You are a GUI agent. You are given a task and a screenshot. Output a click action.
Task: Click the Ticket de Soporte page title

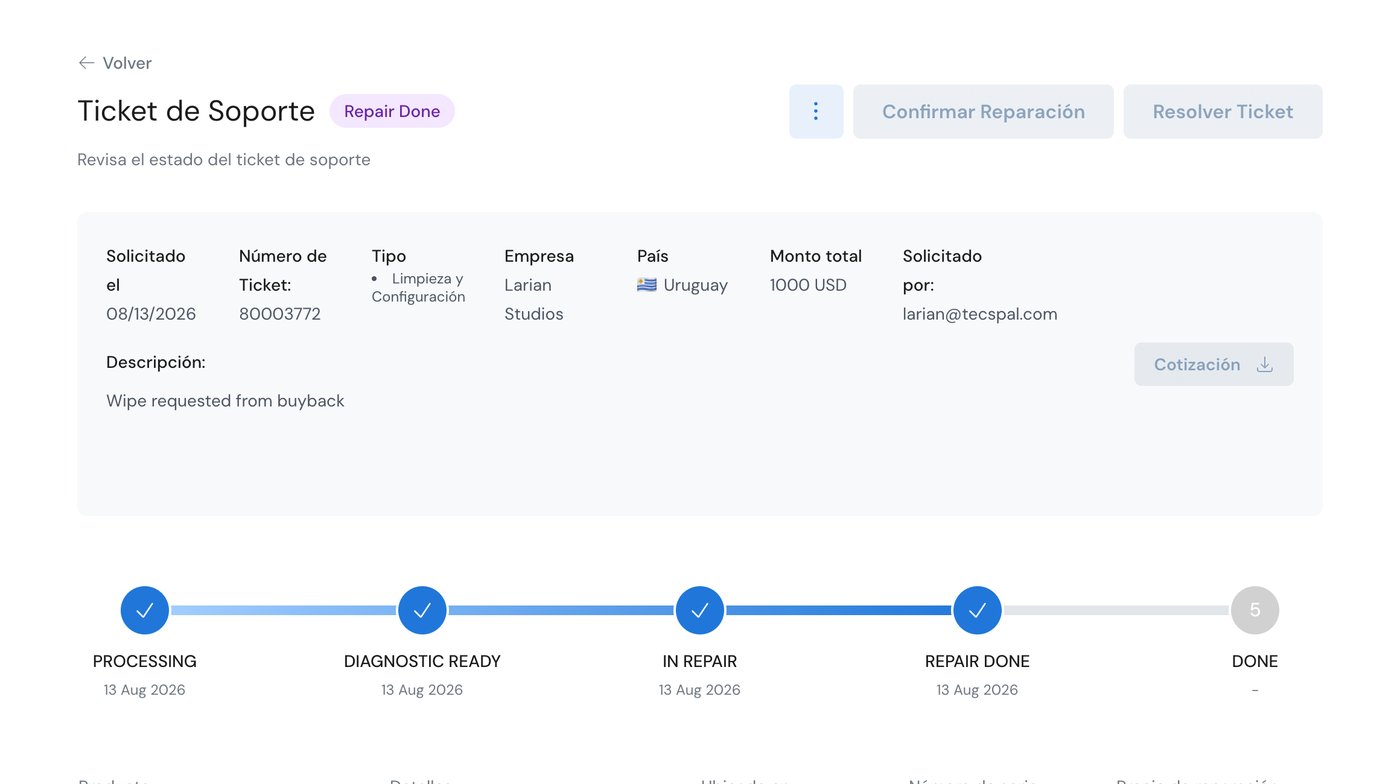(196, 111)
